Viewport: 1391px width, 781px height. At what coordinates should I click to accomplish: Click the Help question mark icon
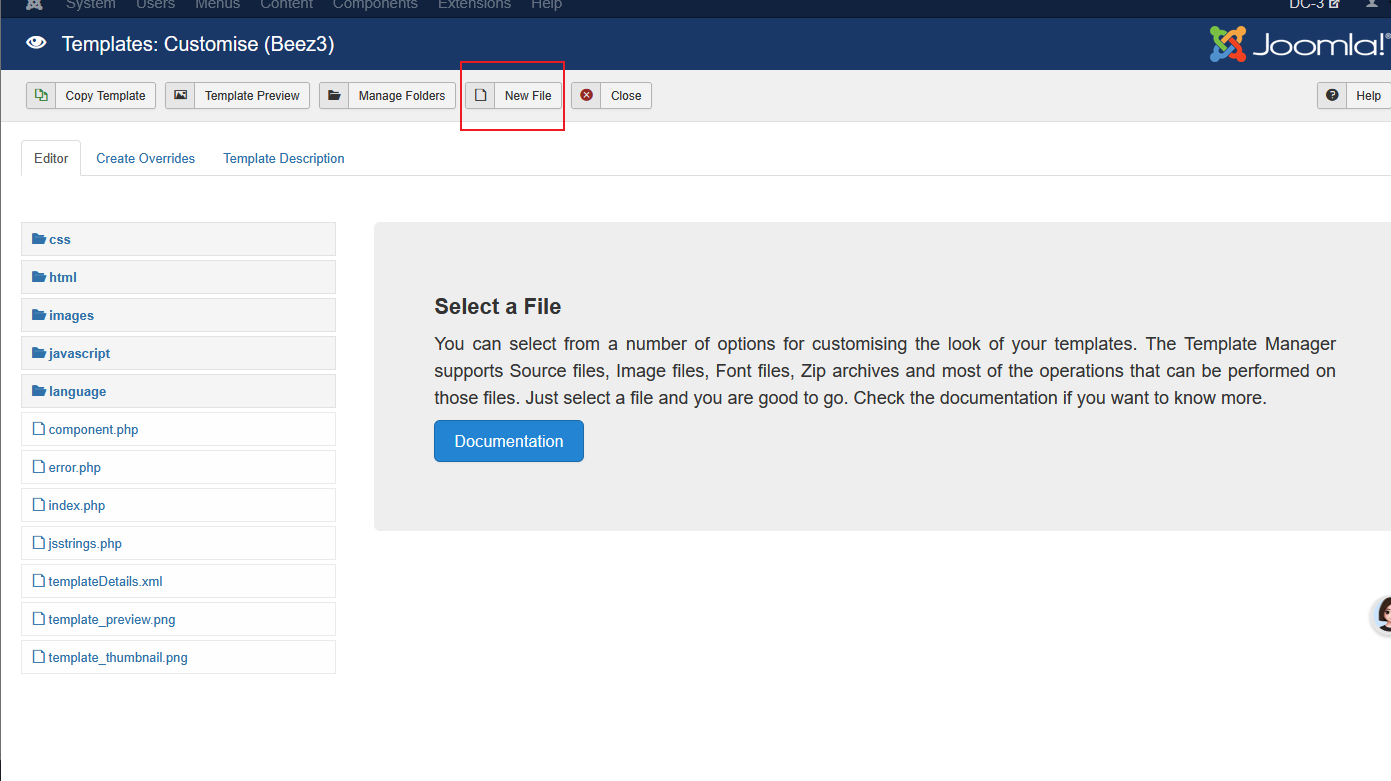tap(1332, 96)
